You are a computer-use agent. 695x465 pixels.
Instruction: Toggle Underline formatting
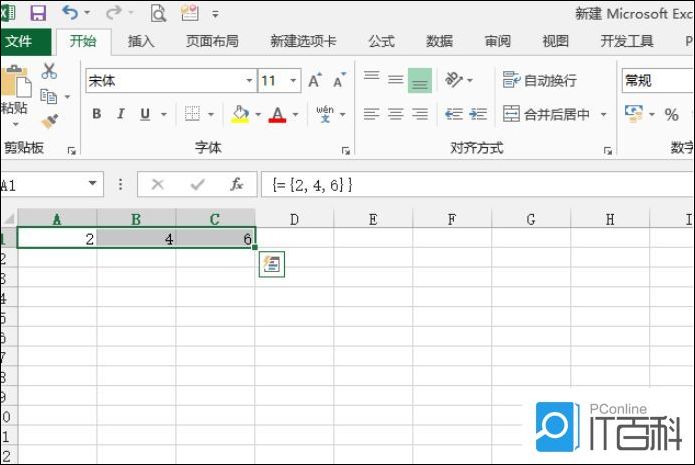[145, 114]
